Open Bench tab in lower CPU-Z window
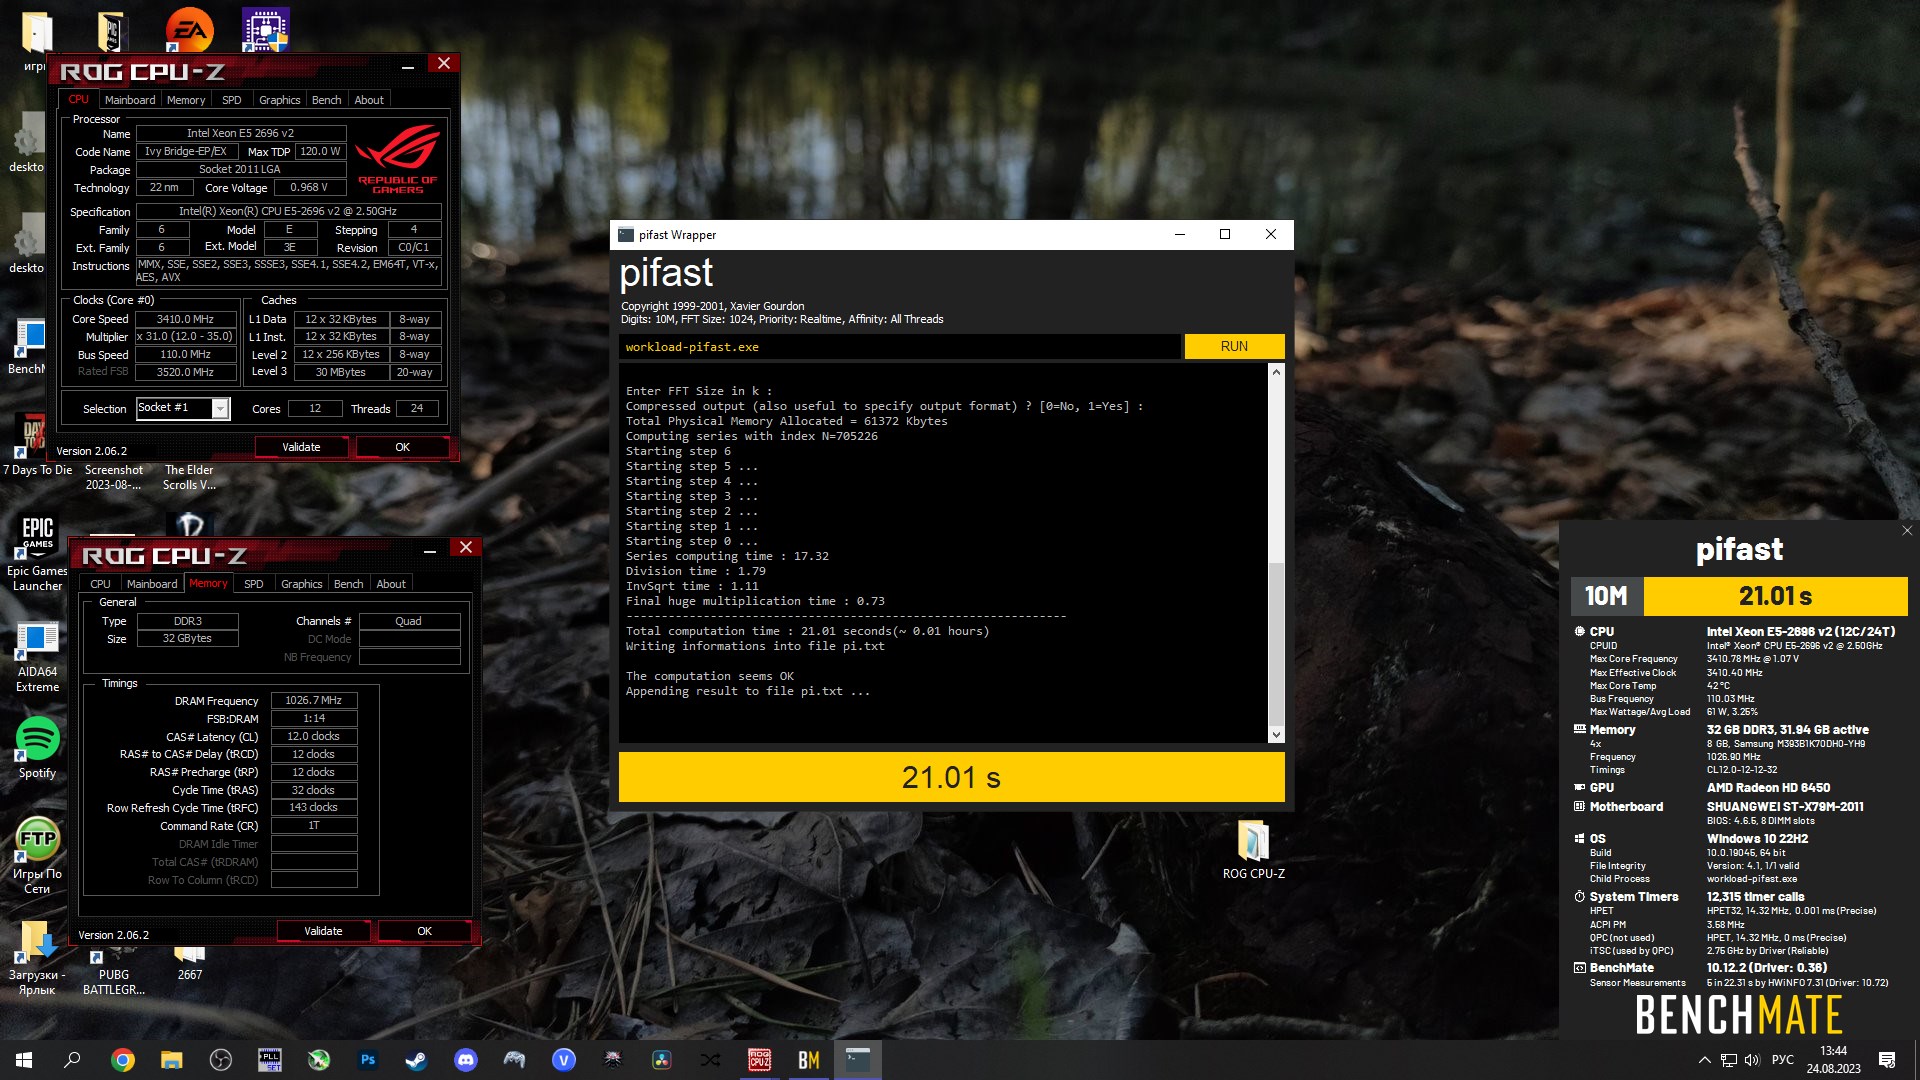The image size is (1920, 1080). pyautogui.click(x=348, y=584)
